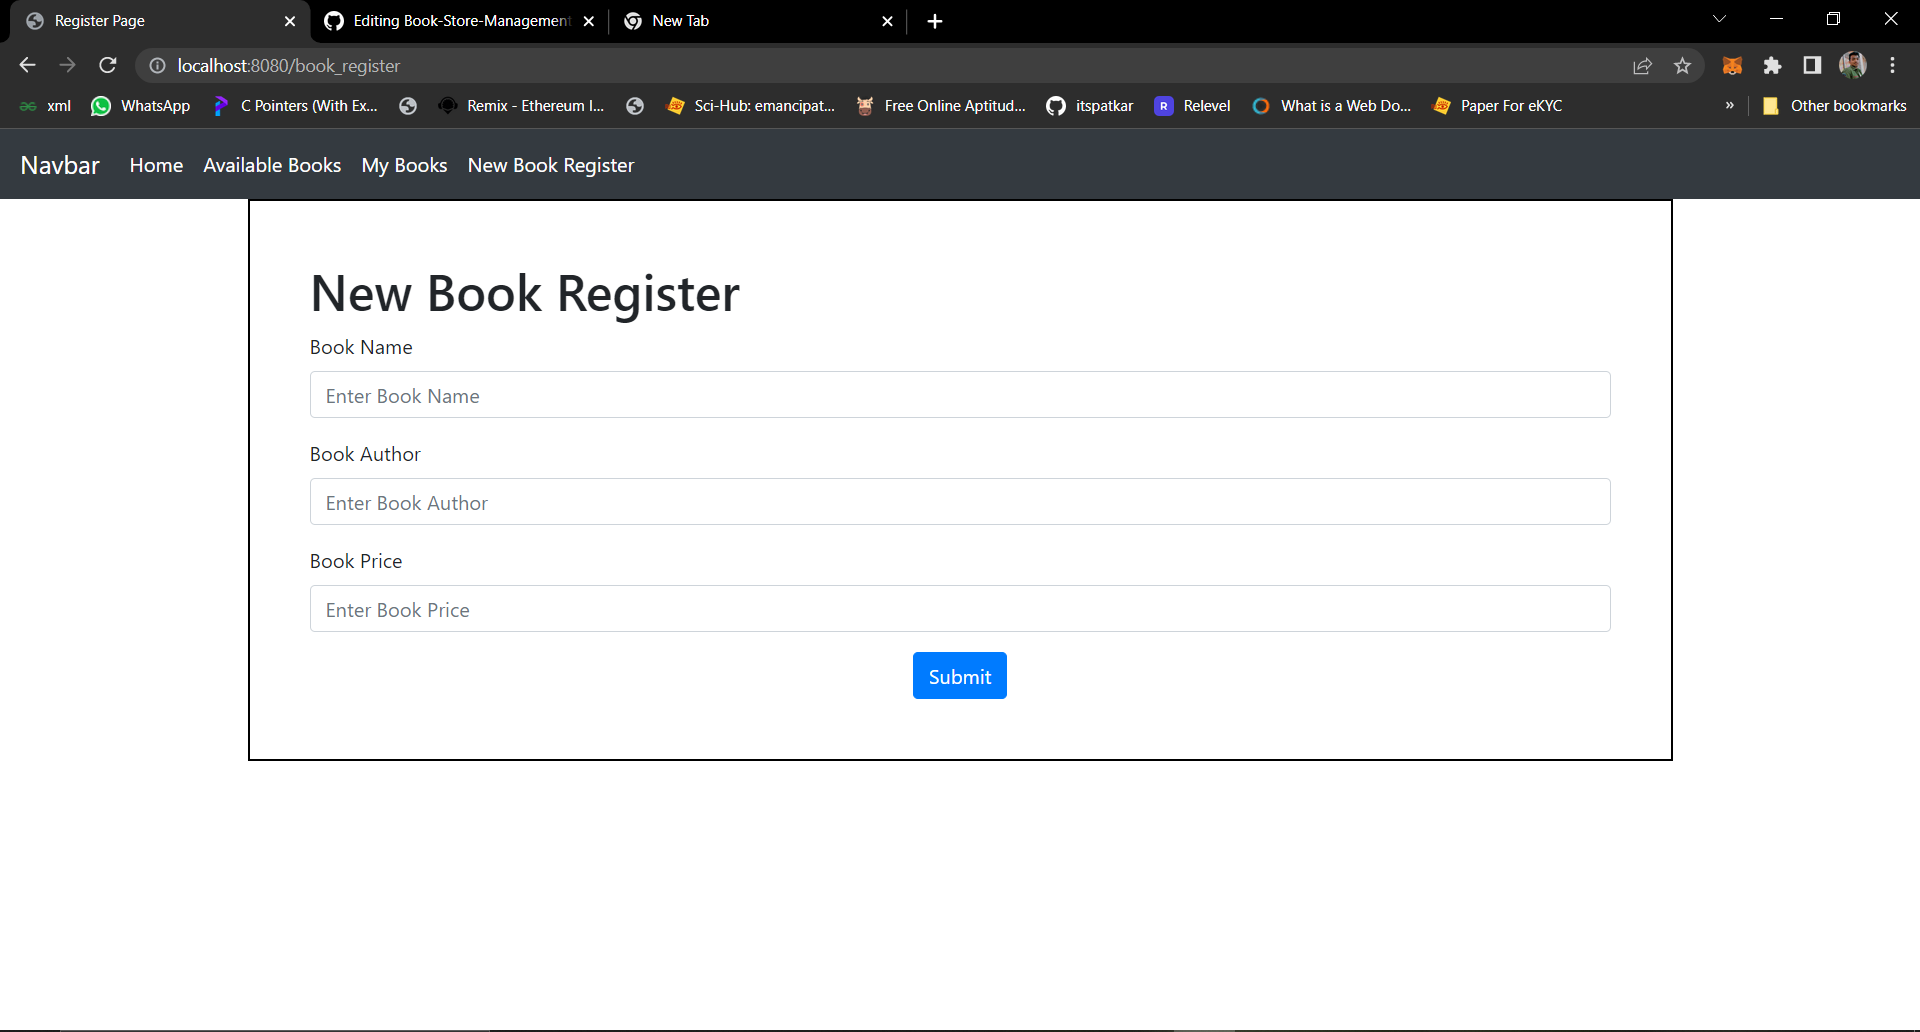Screen dimensions: 1920x1032
Task: Bookmark this page via the star icon
Action: (1682, 65)
